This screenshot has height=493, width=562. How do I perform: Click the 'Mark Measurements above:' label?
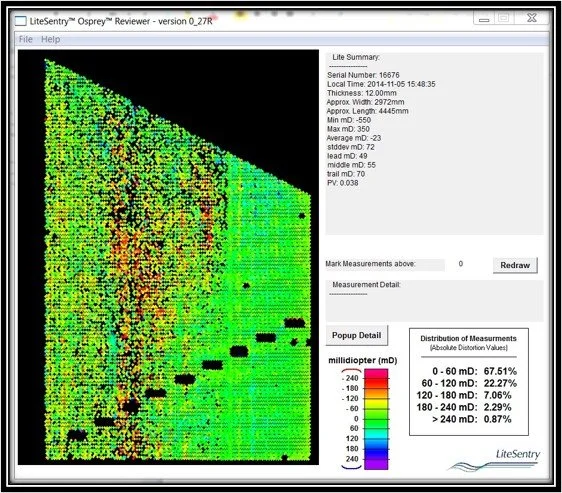click(370, 264)
